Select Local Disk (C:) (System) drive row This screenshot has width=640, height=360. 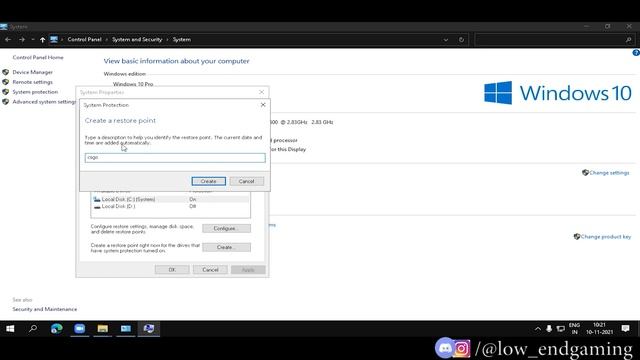pos(170,199)
